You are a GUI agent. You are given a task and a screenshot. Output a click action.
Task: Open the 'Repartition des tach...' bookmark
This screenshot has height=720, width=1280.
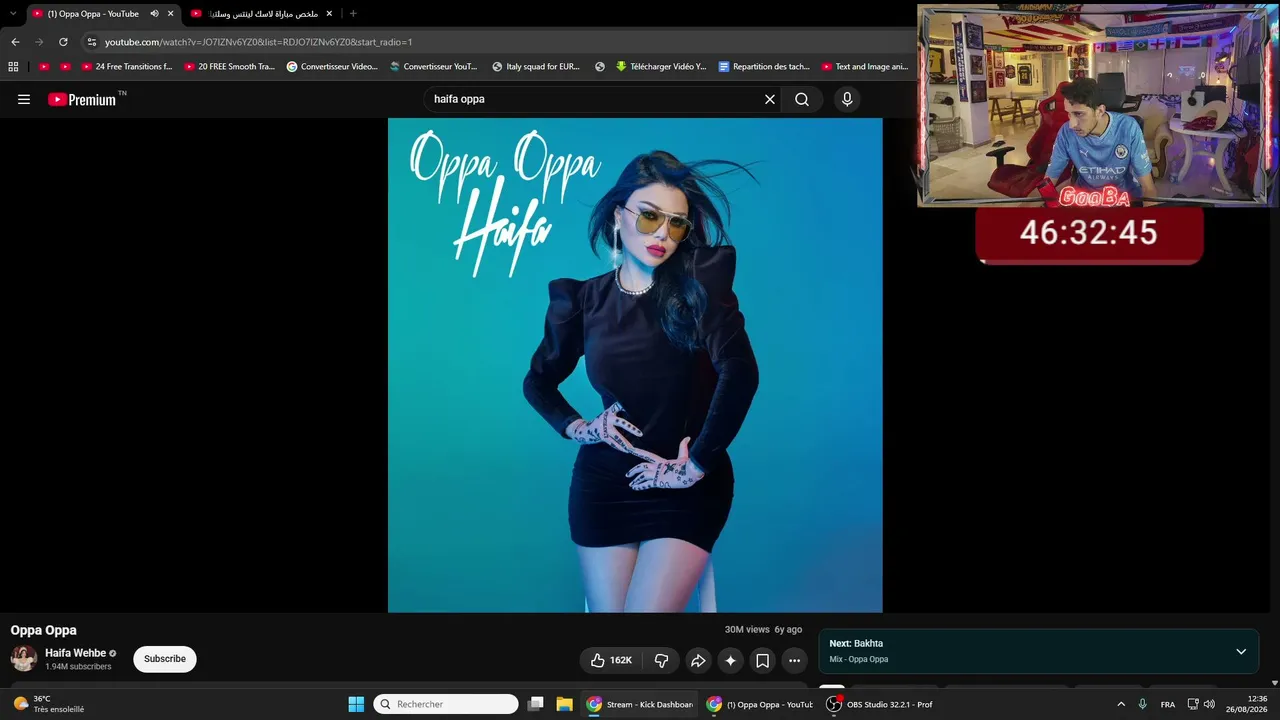click(x=764, y=67)
